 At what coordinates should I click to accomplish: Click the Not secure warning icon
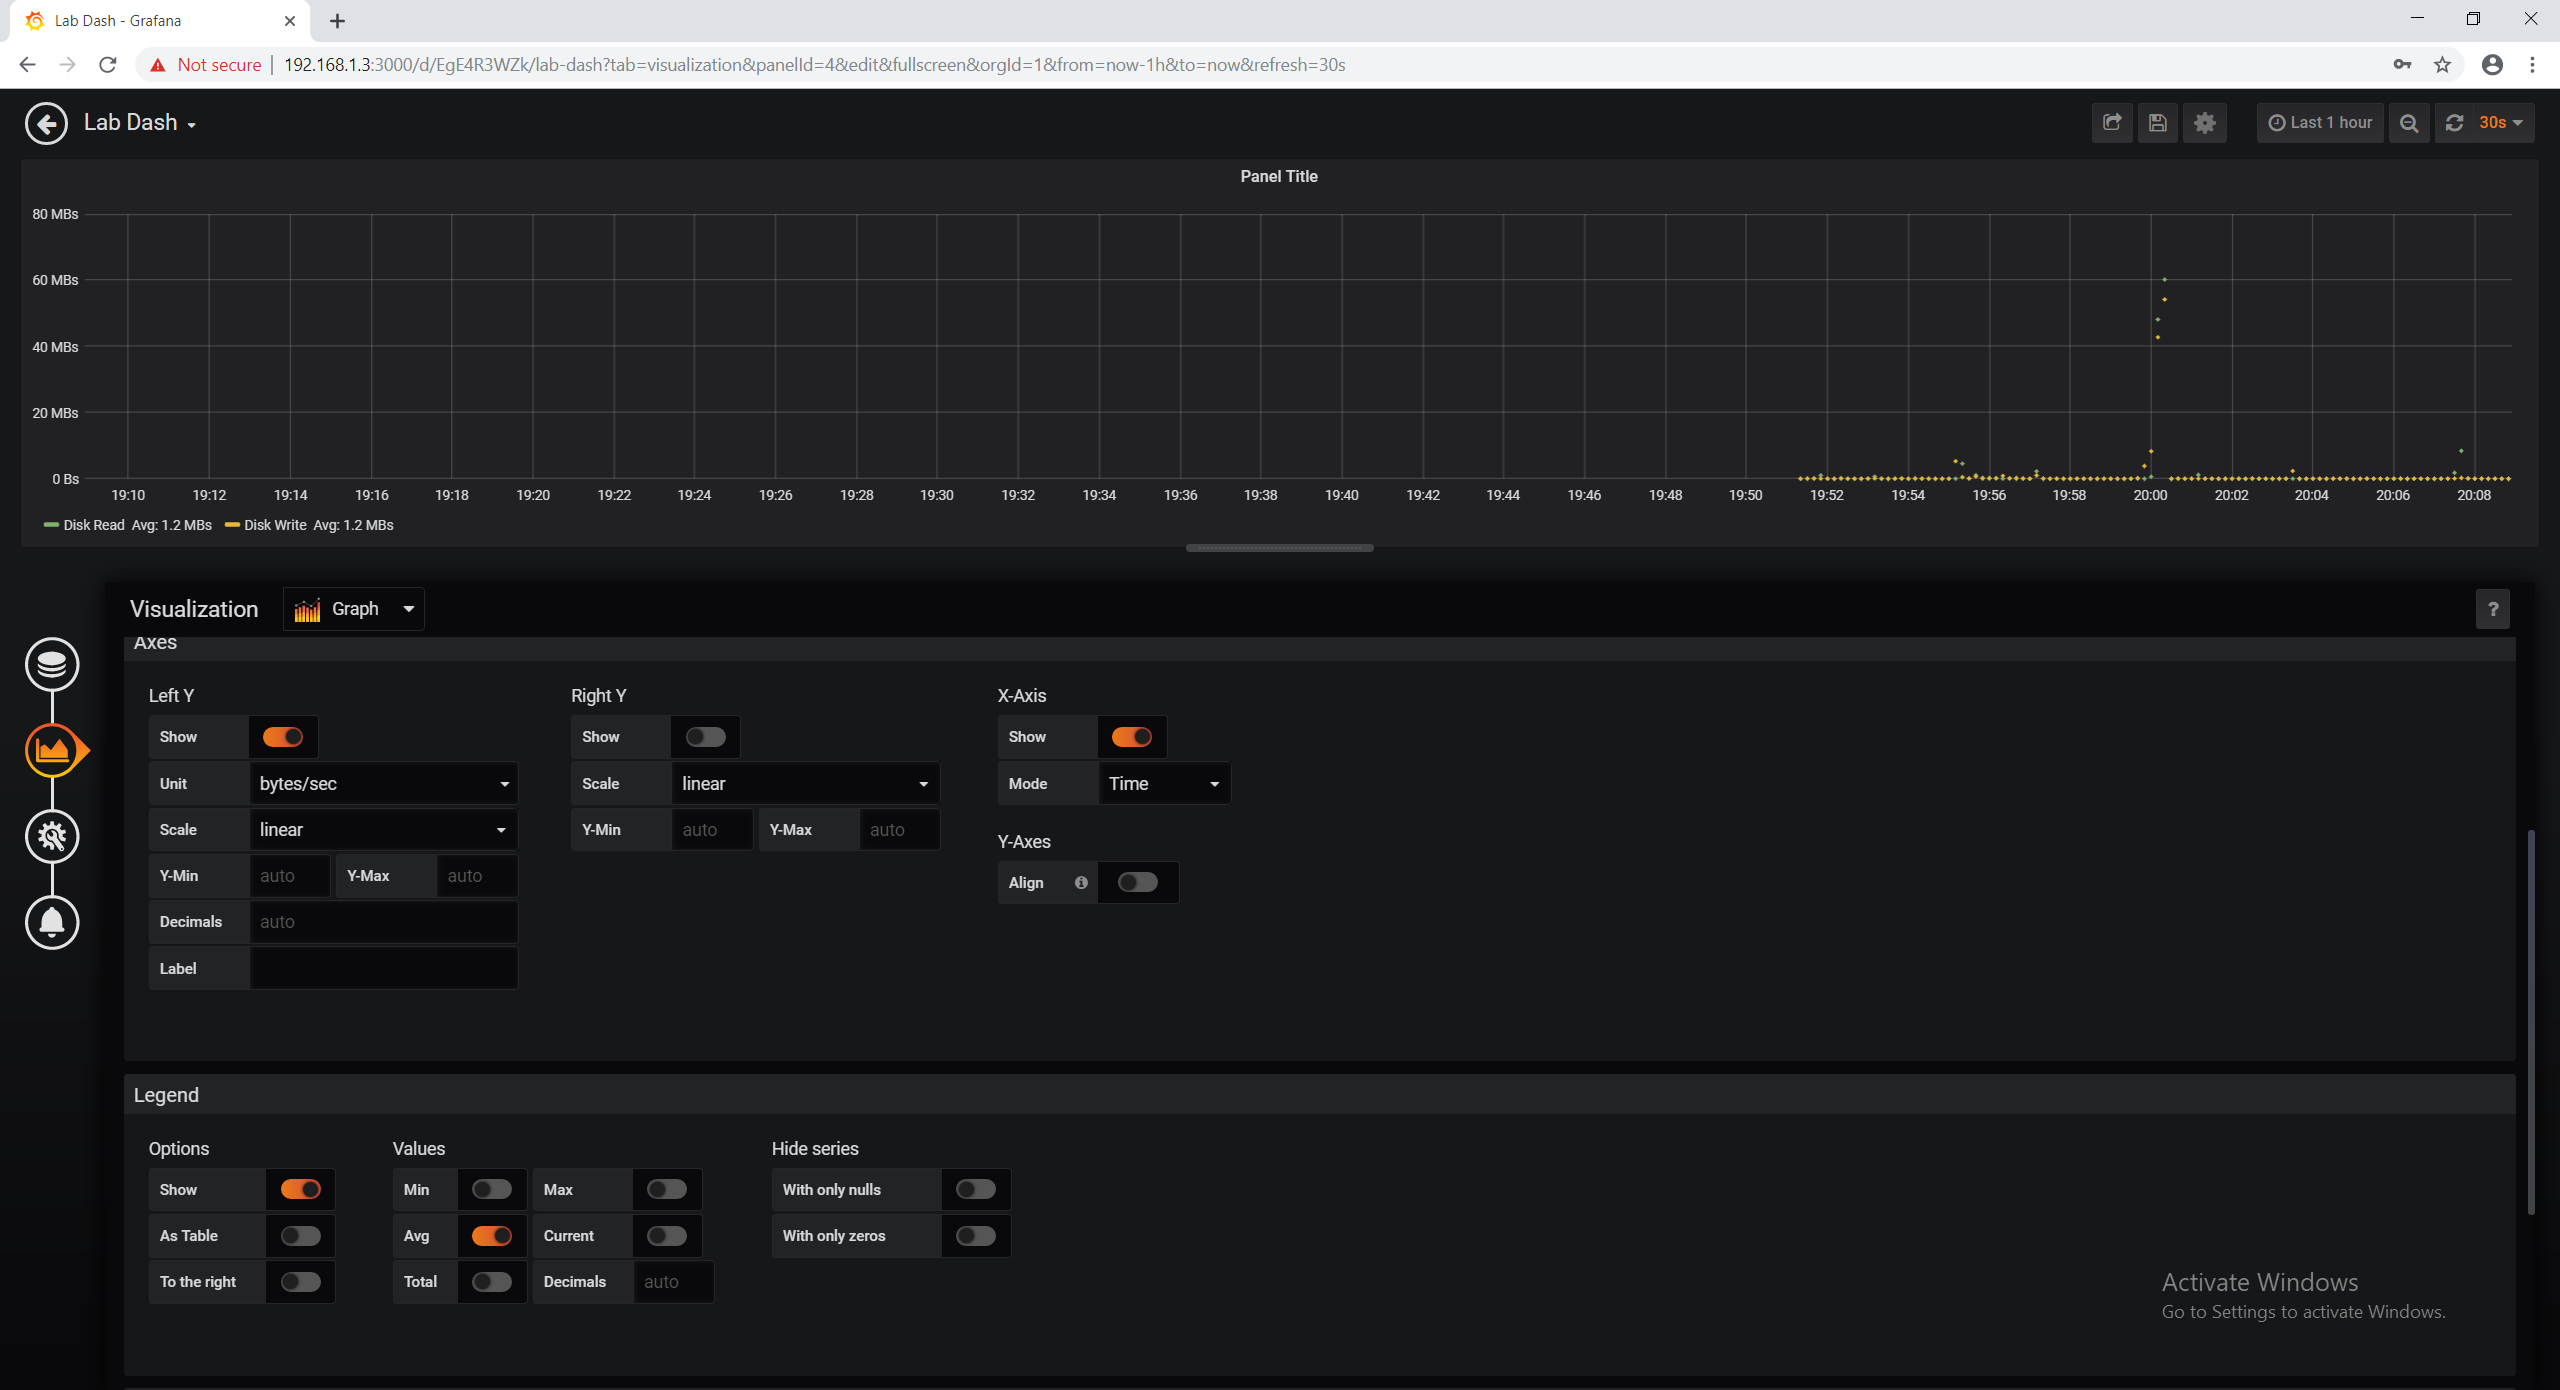[157, 65]
